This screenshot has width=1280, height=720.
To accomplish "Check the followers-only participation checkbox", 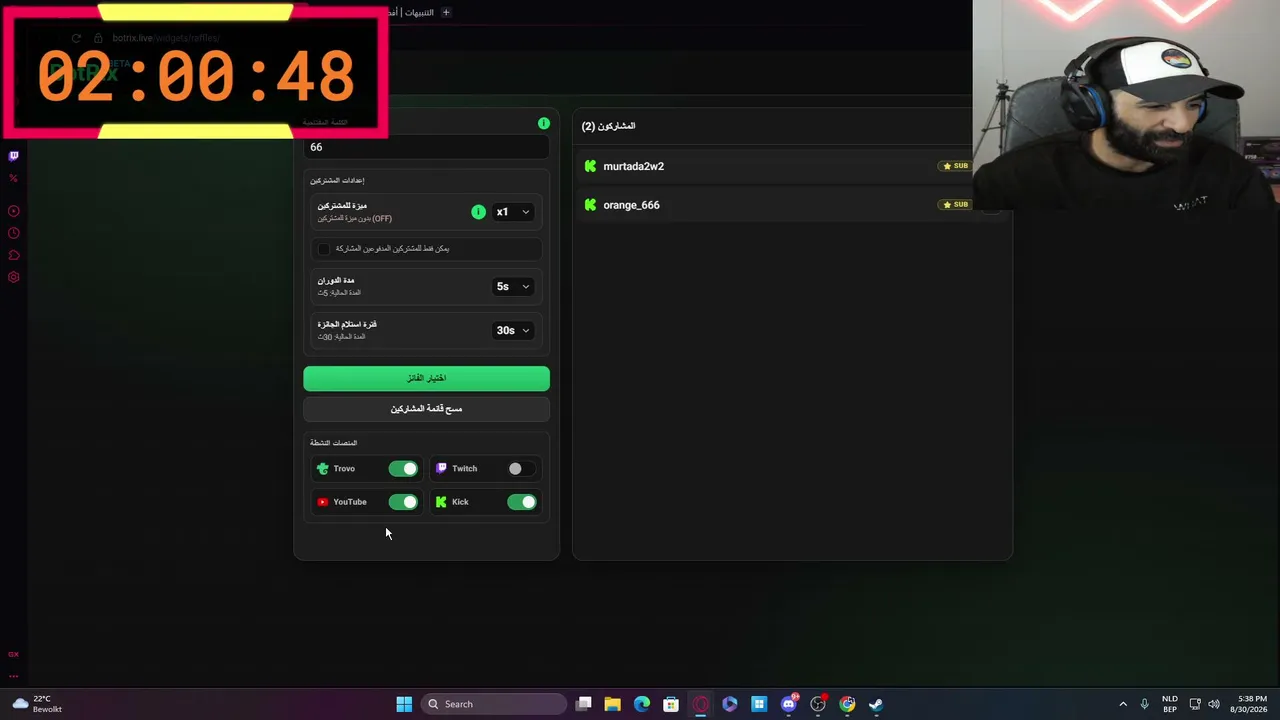I will tap(323, 248).
